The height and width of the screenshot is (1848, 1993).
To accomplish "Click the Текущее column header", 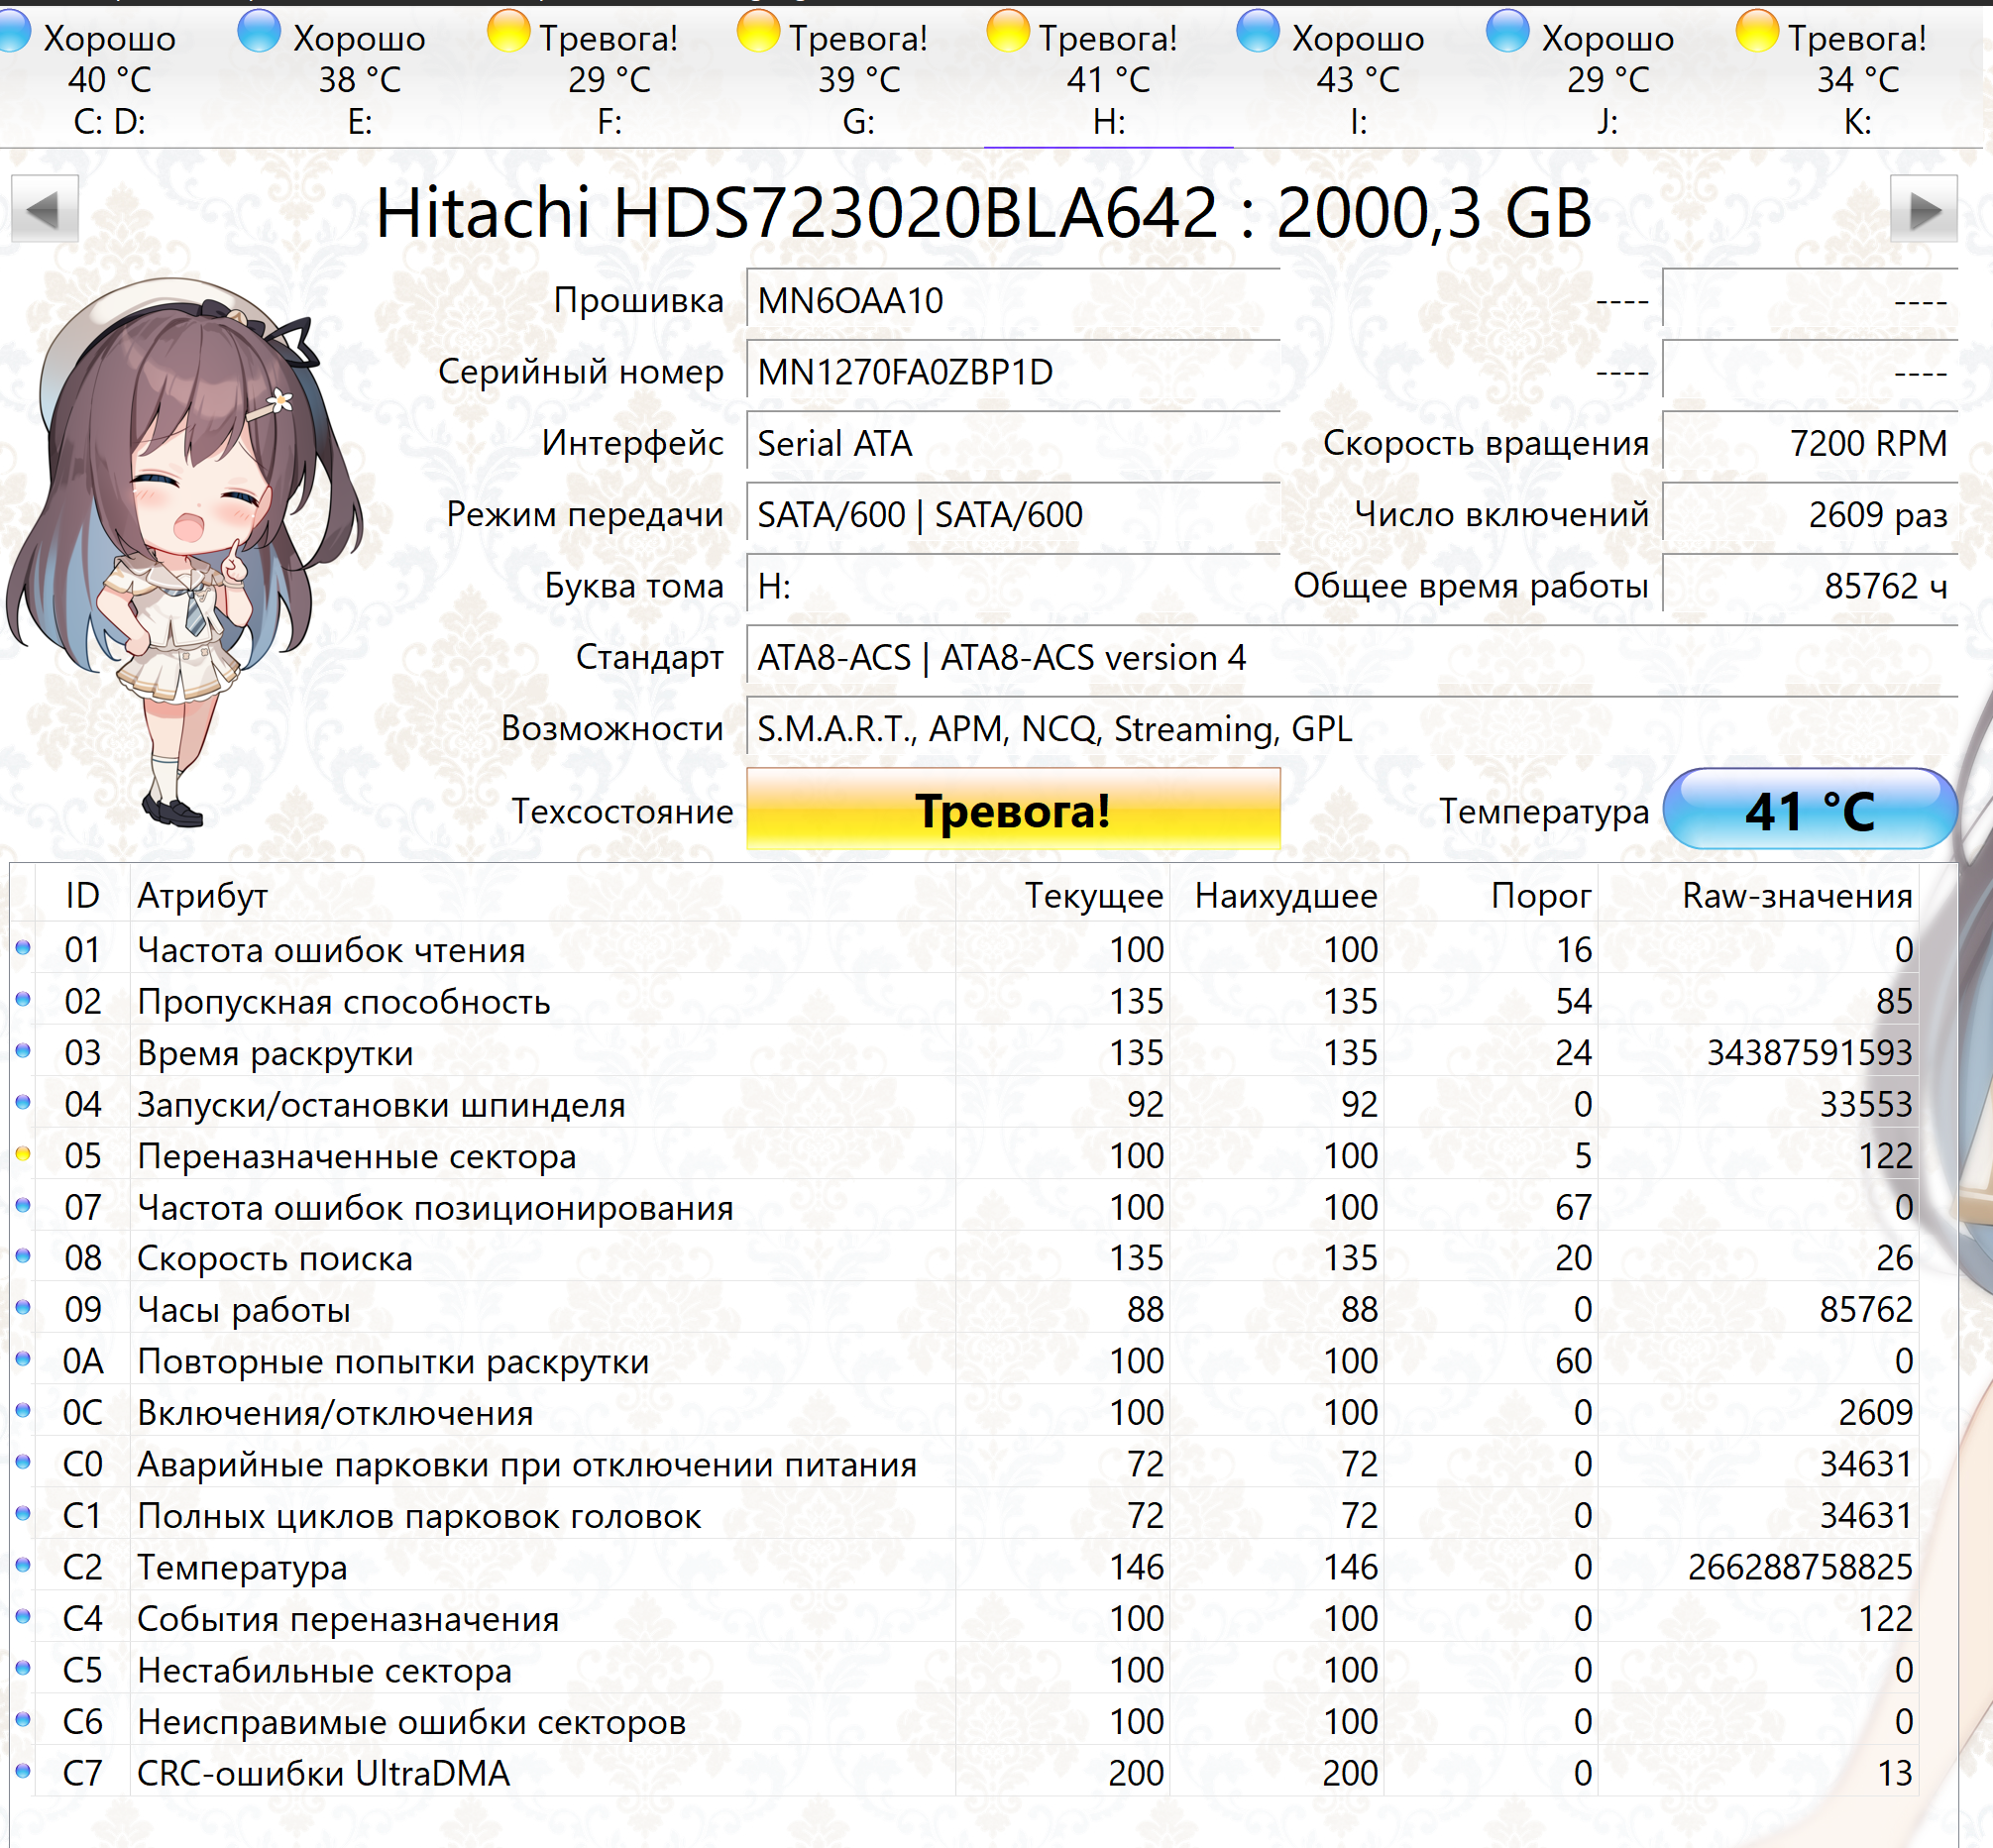I will click(x=1063, y=894).
